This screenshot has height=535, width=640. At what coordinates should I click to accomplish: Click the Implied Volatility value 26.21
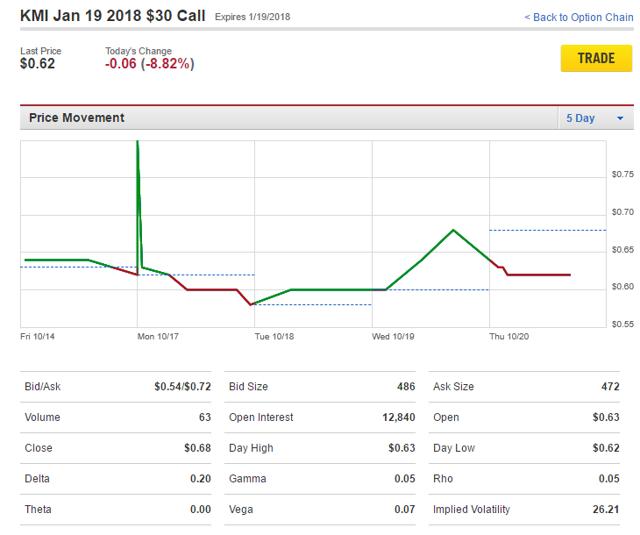pos(606,509)
